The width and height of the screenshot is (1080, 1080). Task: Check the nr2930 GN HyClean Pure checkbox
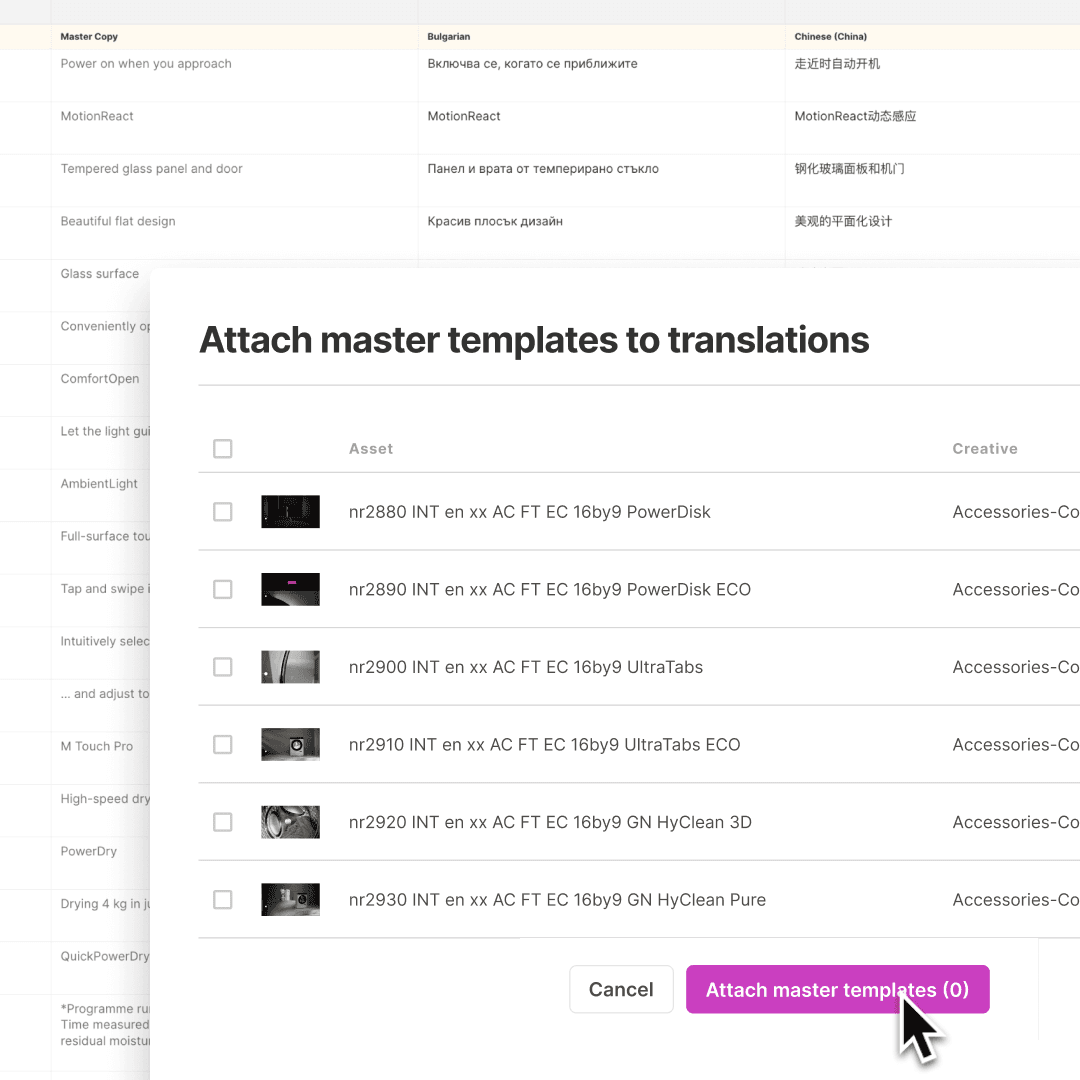(222, 899)
